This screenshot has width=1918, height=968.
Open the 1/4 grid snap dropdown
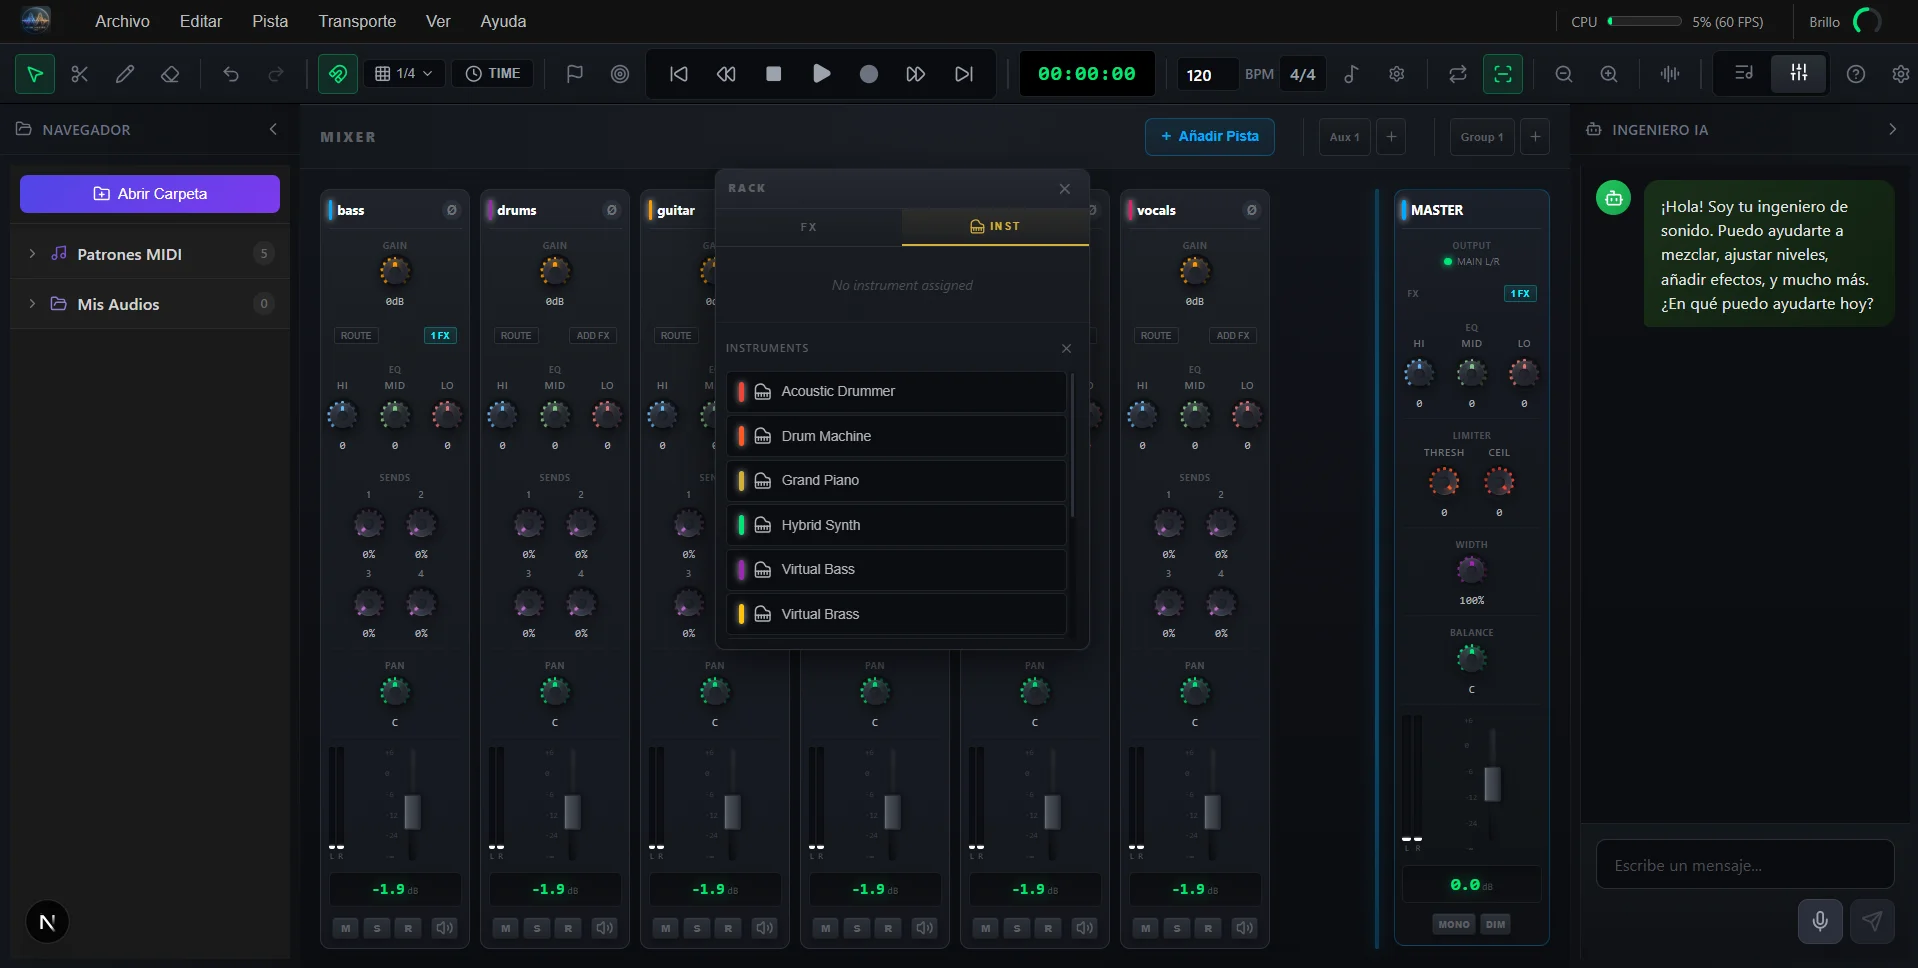(x=404, y=74)
